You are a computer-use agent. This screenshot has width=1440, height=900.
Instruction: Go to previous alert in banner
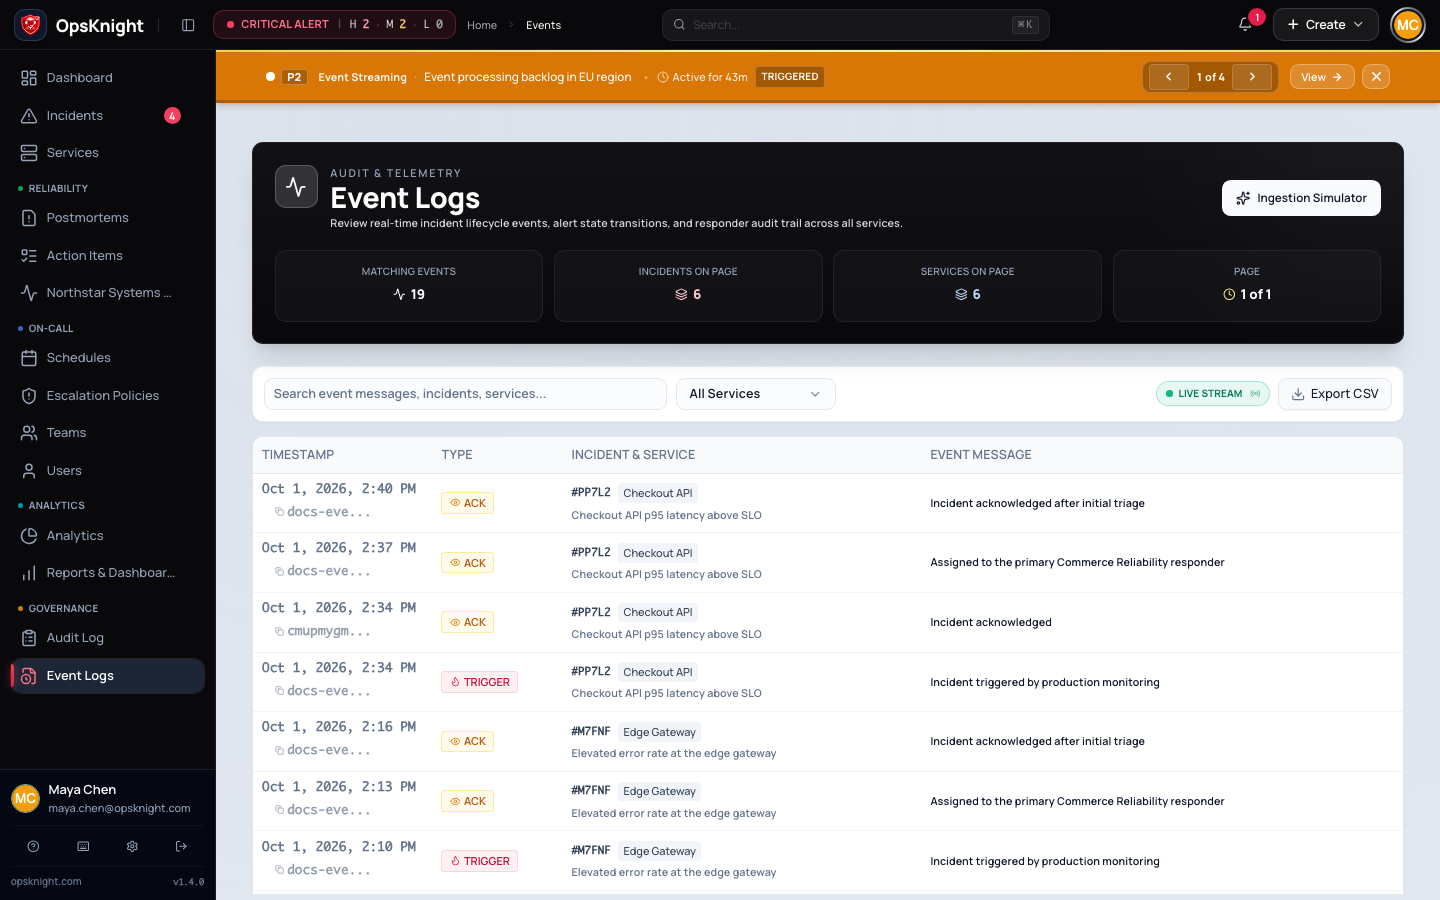tap(1168, 77)
